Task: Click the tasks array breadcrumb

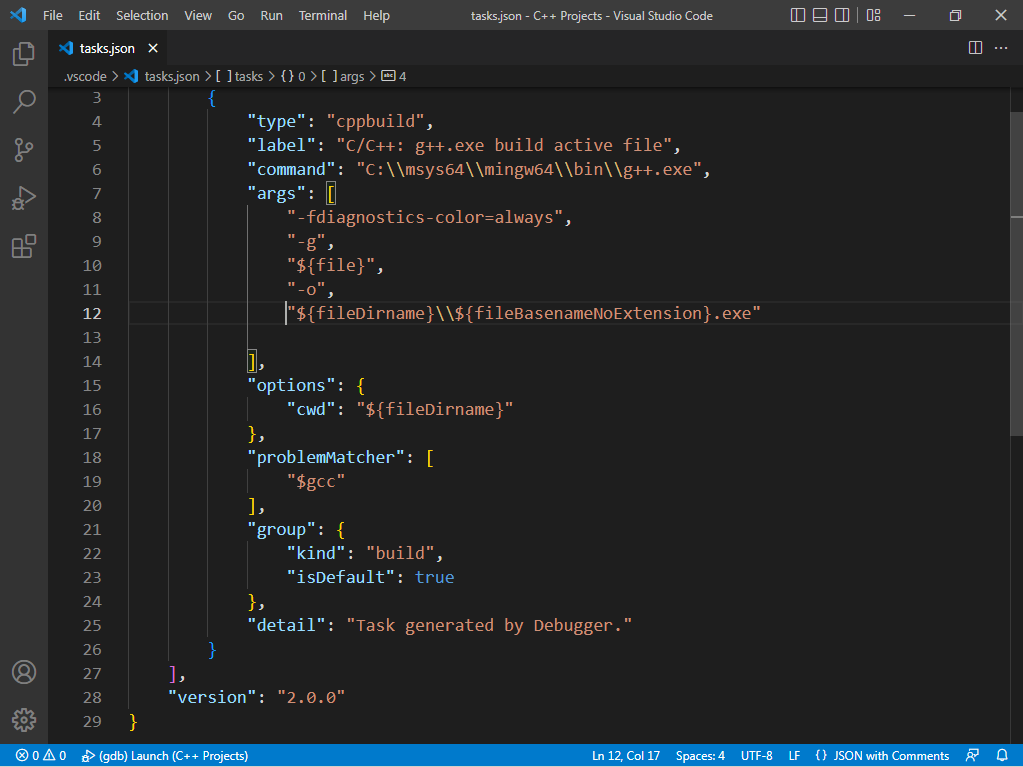Action: click(x=239, y=76)
